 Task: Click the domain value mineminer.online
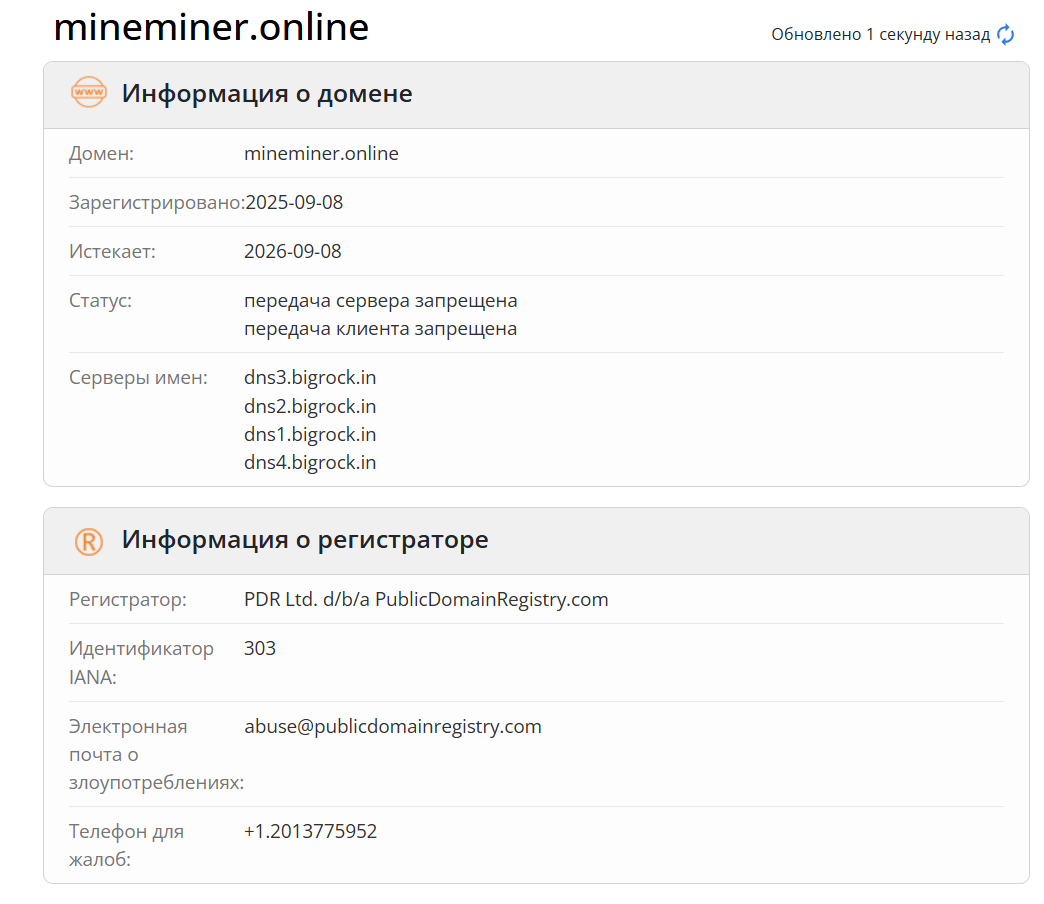[321, 154]
